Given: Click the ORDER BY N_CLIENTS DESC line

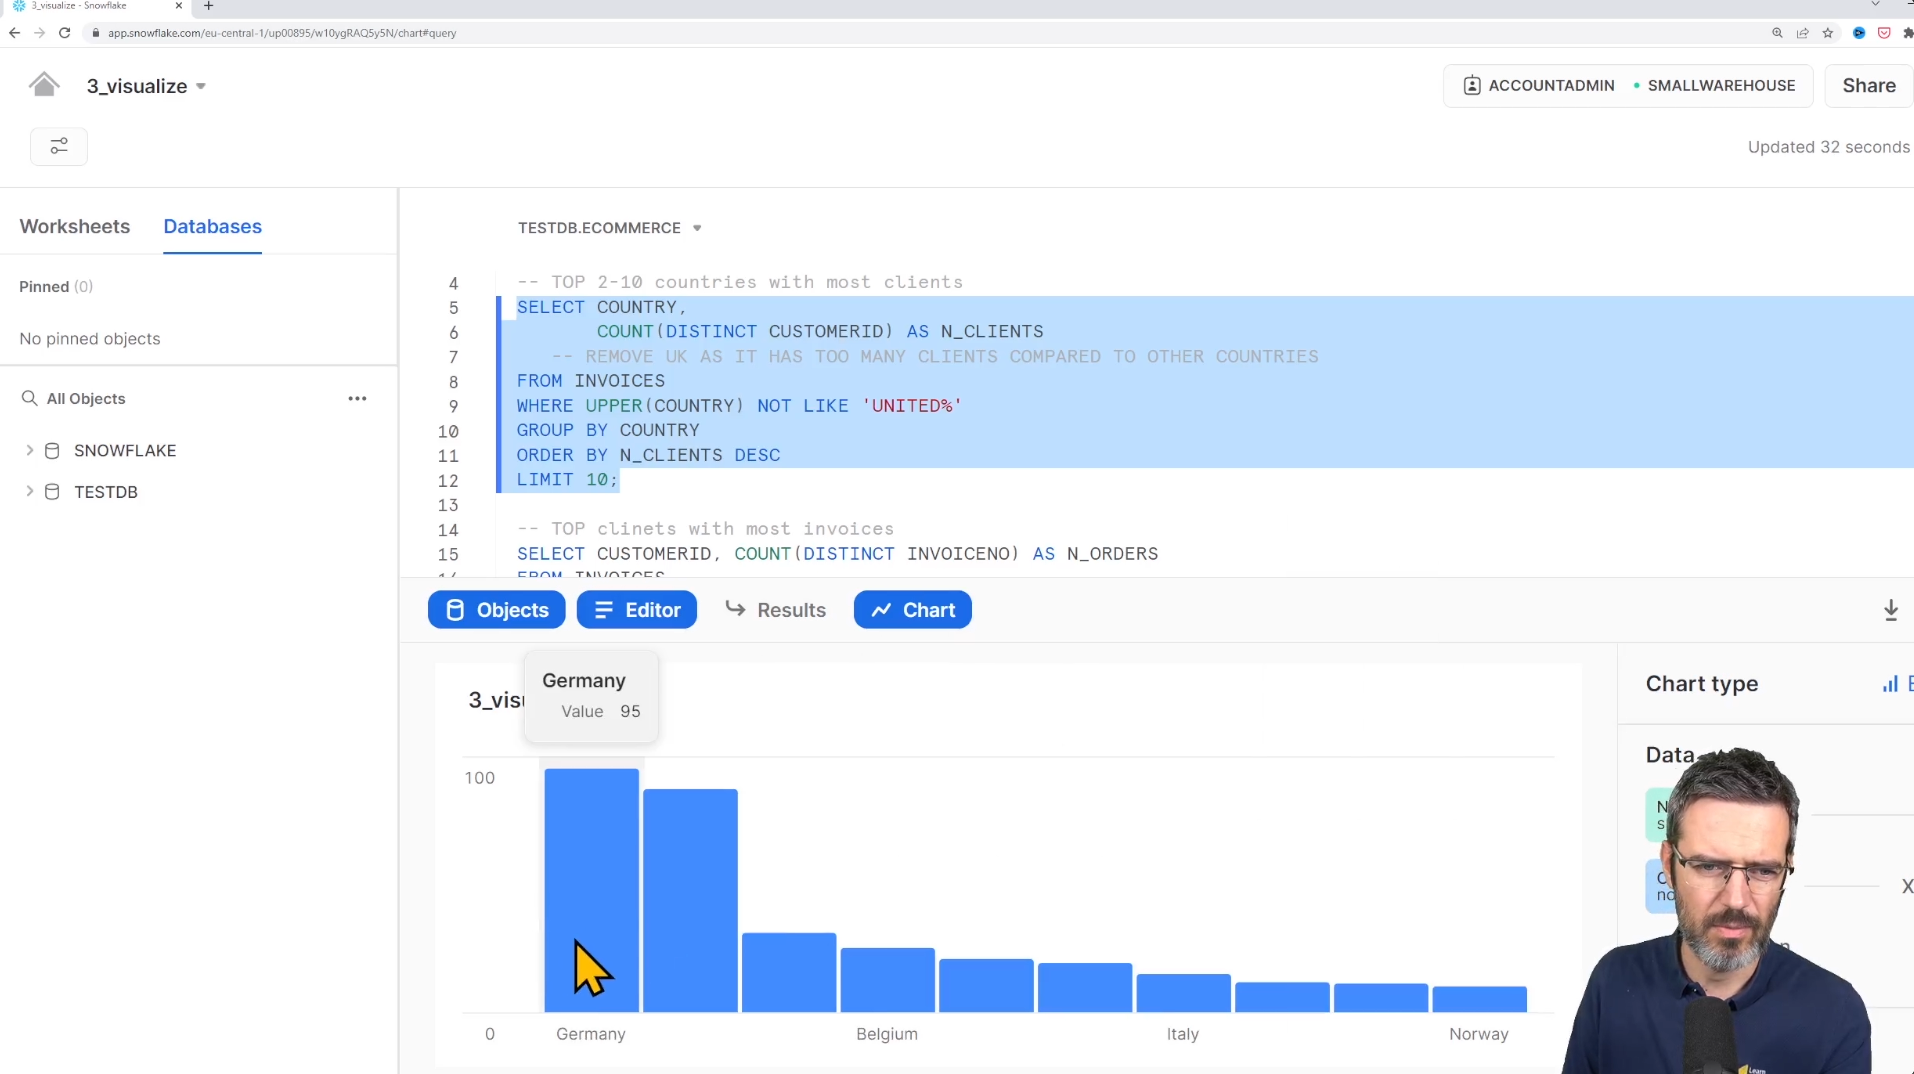Looking at the screenshot, I should pyautogui.click(x=648, y=454).
